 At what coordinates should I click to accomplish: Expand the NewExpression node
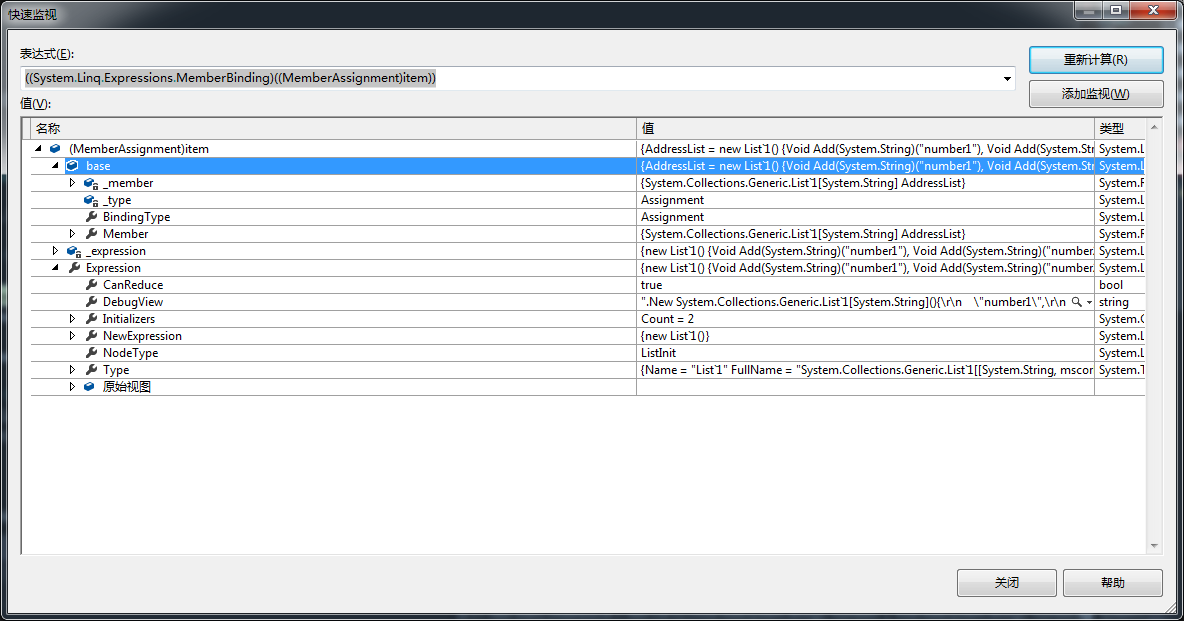pyautogui.click(x=72, y=336)
